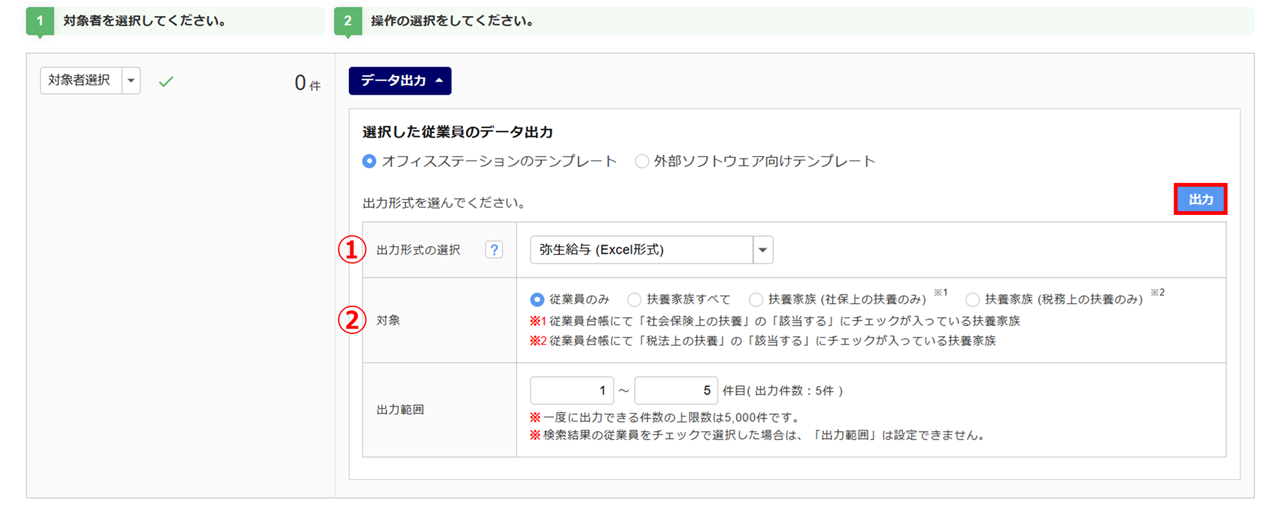Viewport: 1280px width, 506px height.
Task: Select オフィスステーションのテンプレート radio option
Action: [x=370, y=161]
